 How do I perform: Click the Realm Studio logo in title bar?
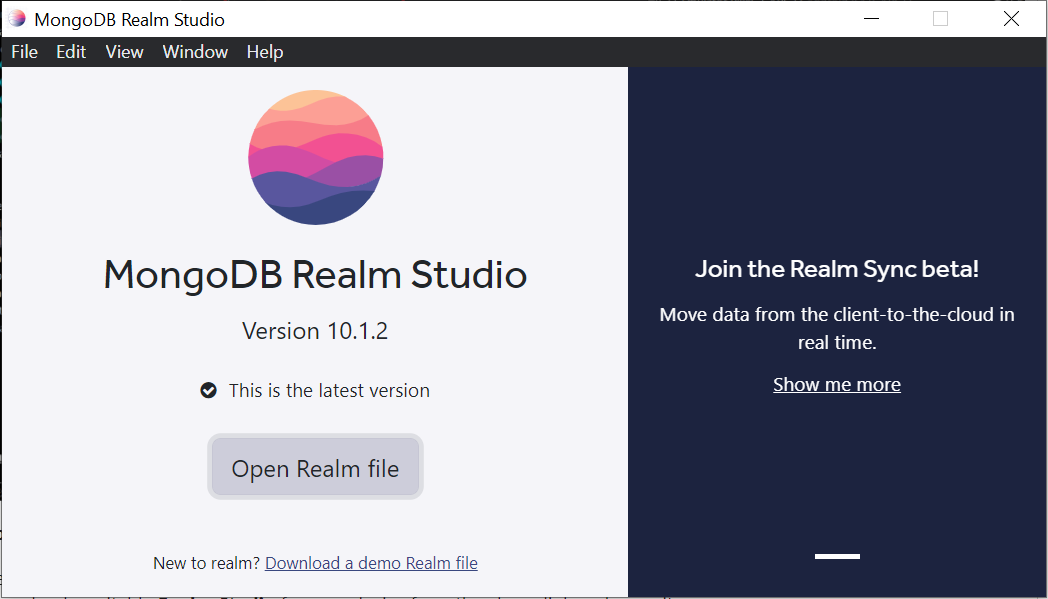pos(17,19)
